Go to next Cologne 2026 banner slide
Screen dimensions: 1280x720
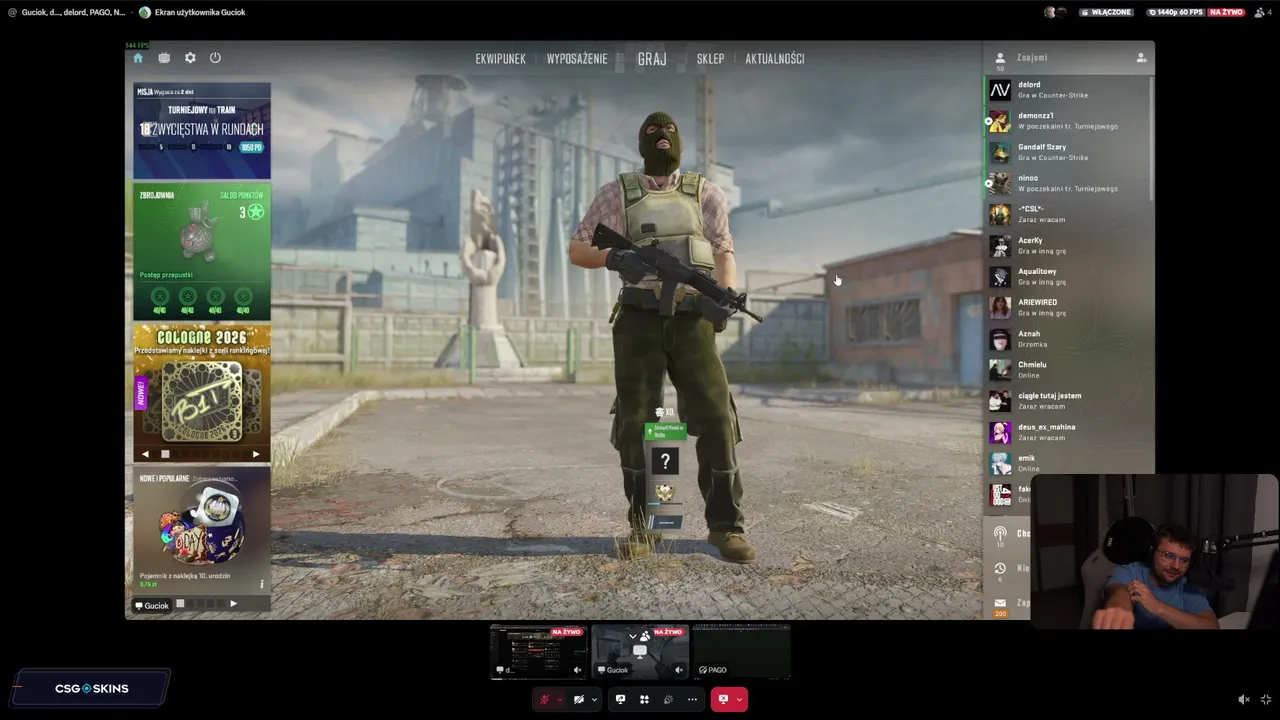coord(256,454)
